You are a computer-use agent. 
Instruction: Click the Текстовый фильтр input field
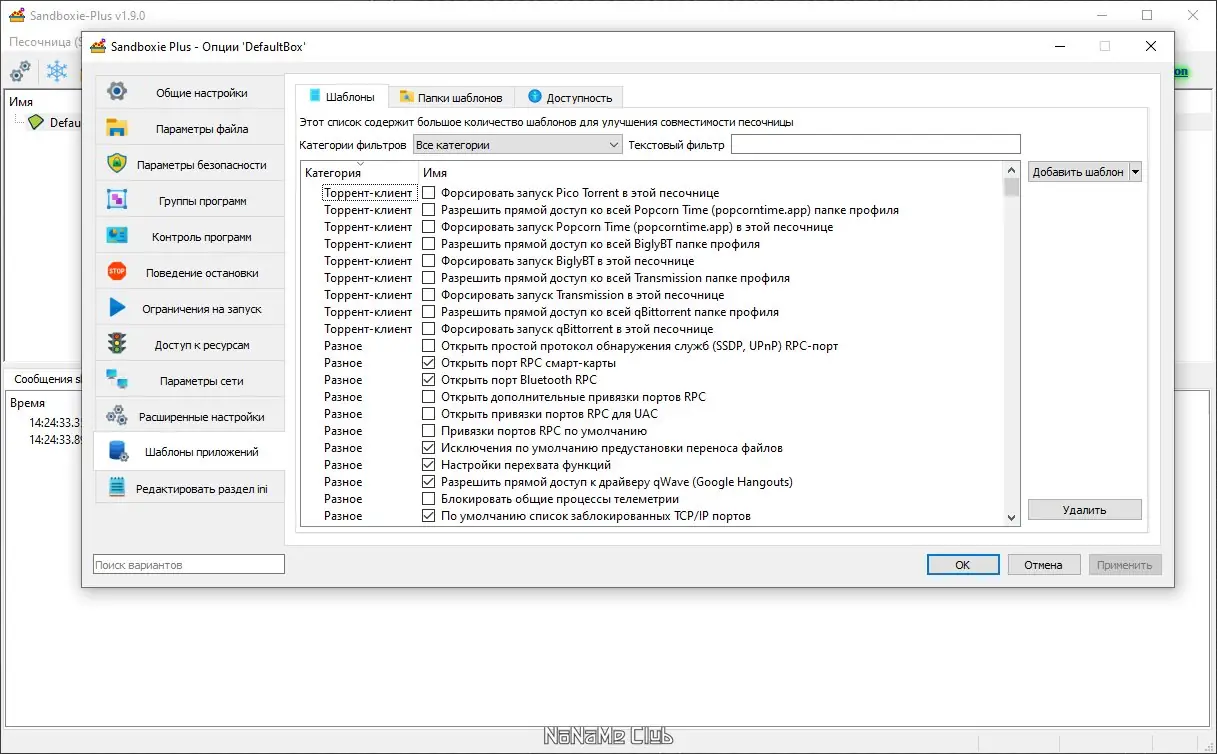point(875,145)
